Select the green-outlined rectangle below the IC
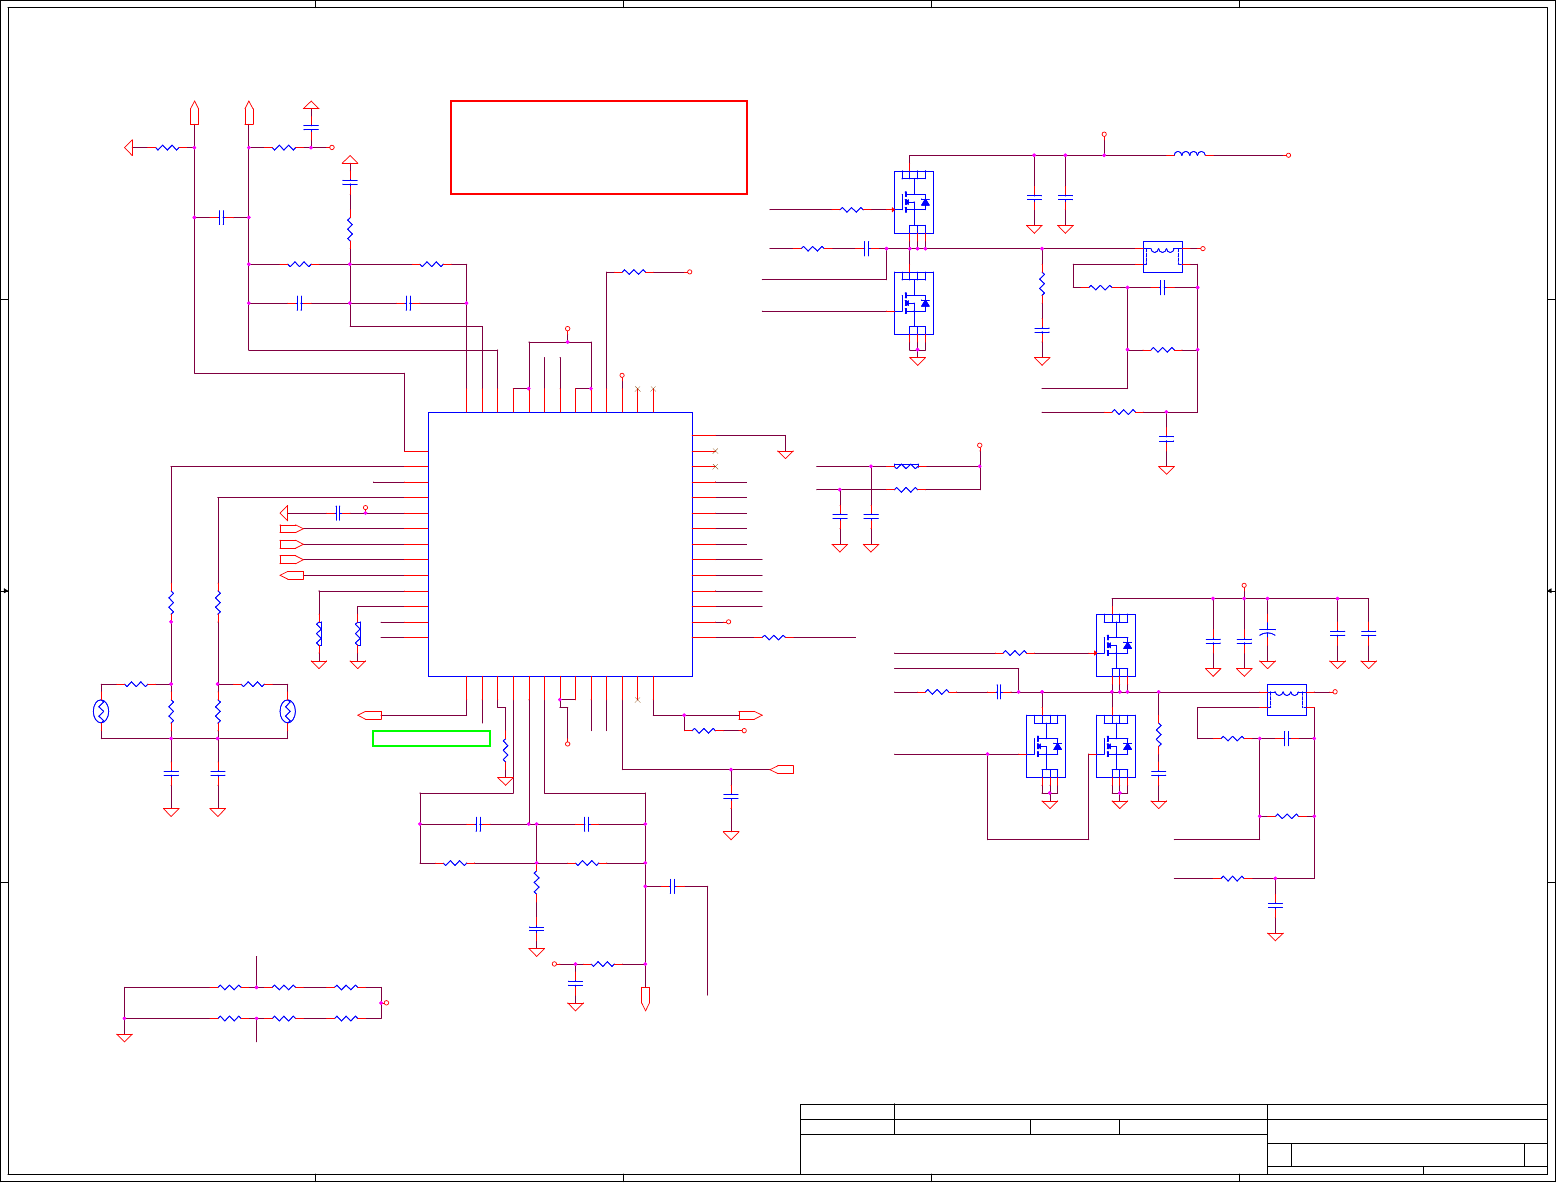Image resolution: width=1556 pixels, height=1183 pixels. (431, 738)
